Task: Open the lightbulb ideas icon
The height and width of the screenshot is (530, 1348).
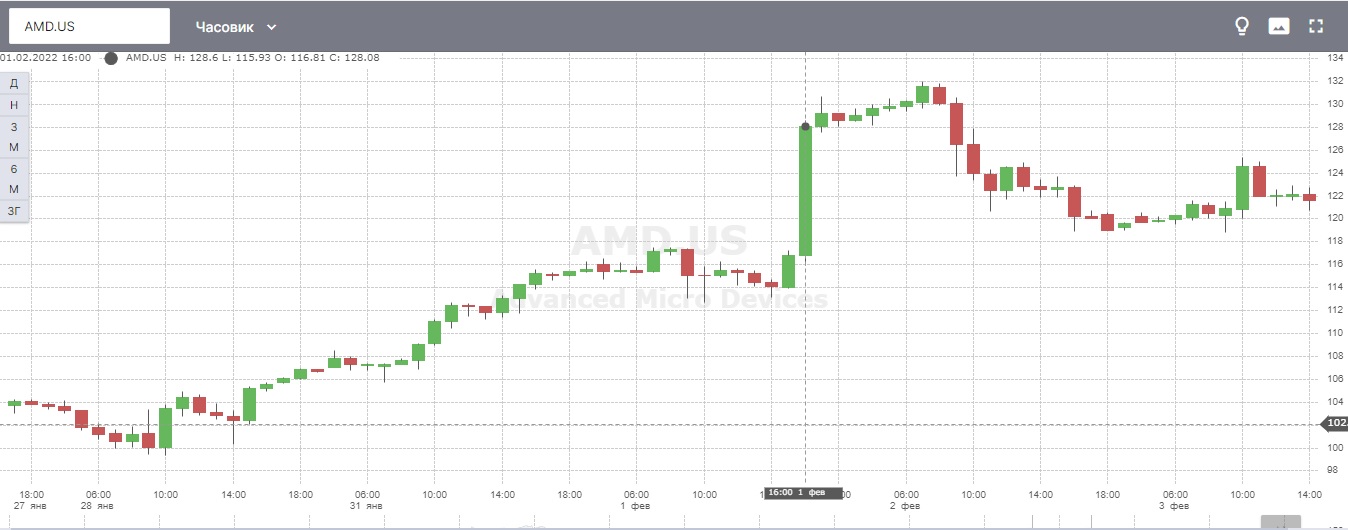Action: tap(1242, 26)
